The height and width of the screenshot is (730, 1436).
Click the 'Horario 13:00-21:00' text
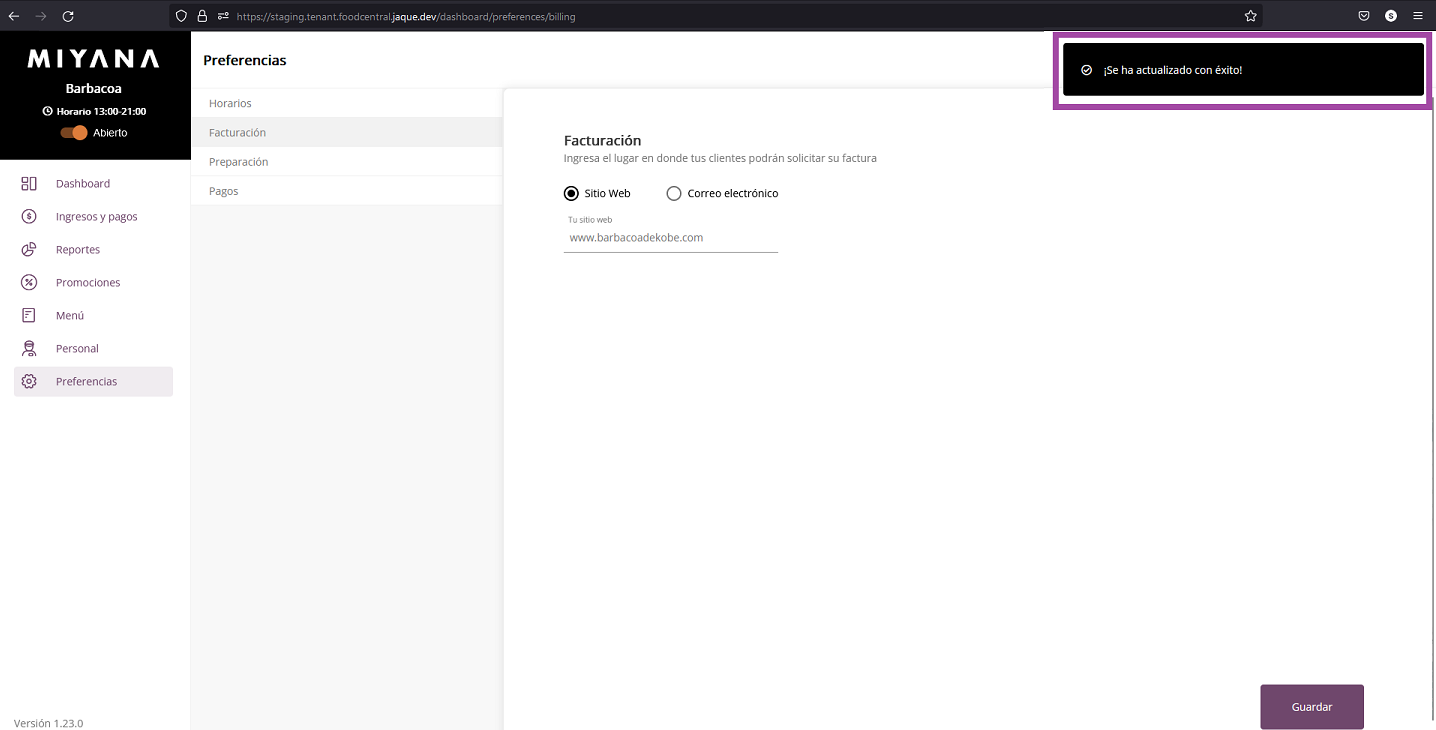[x=101, y=112]
